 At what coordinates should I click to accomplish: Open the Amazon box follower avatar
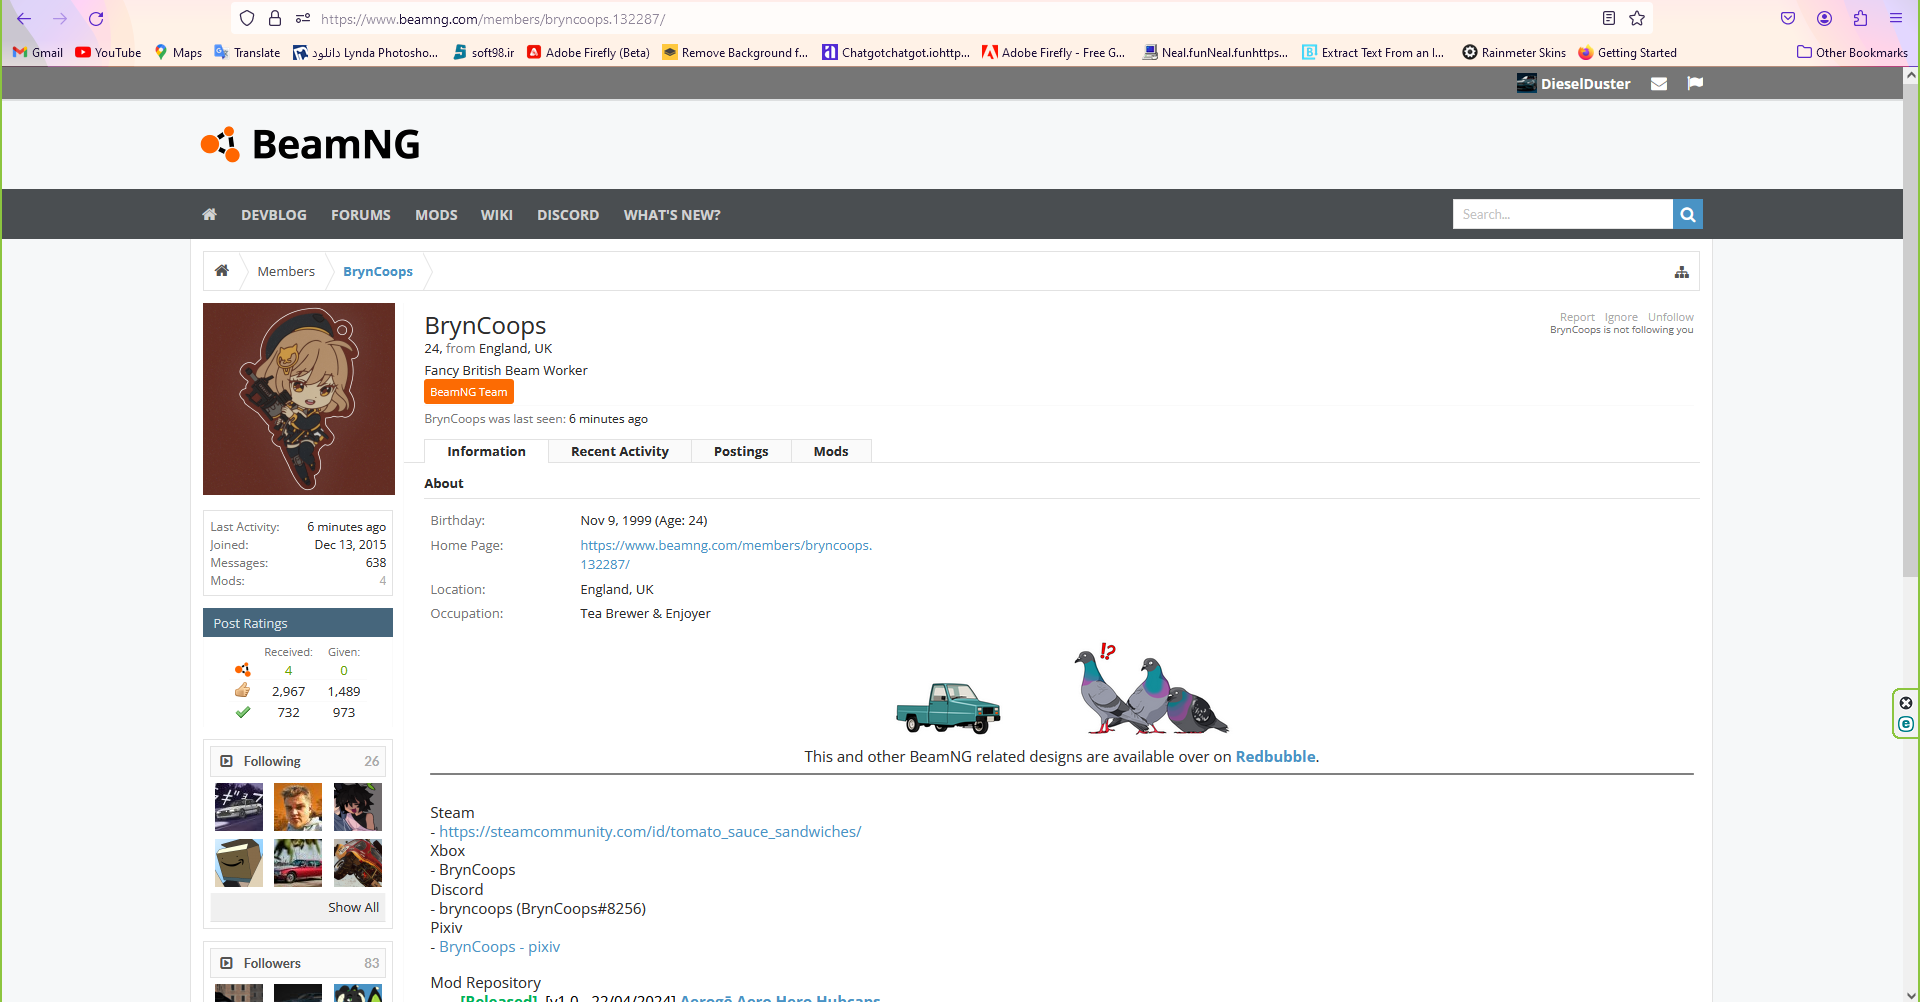(239, 863)
